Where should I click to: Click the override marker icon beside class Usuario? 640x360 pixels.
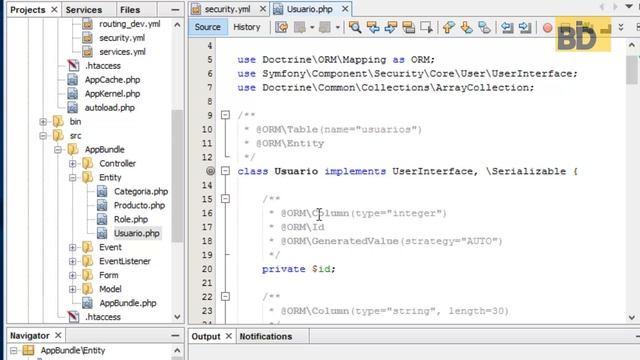coord(210,171)
